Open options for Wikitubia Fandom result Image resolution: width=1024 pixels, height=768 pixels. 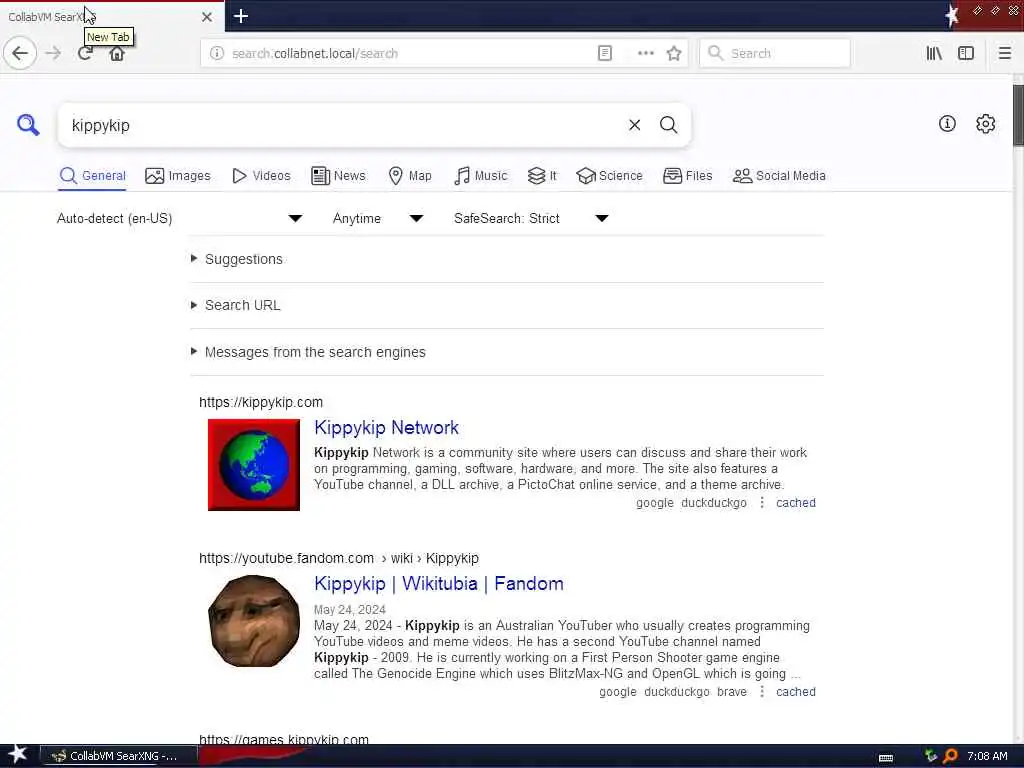761,691
